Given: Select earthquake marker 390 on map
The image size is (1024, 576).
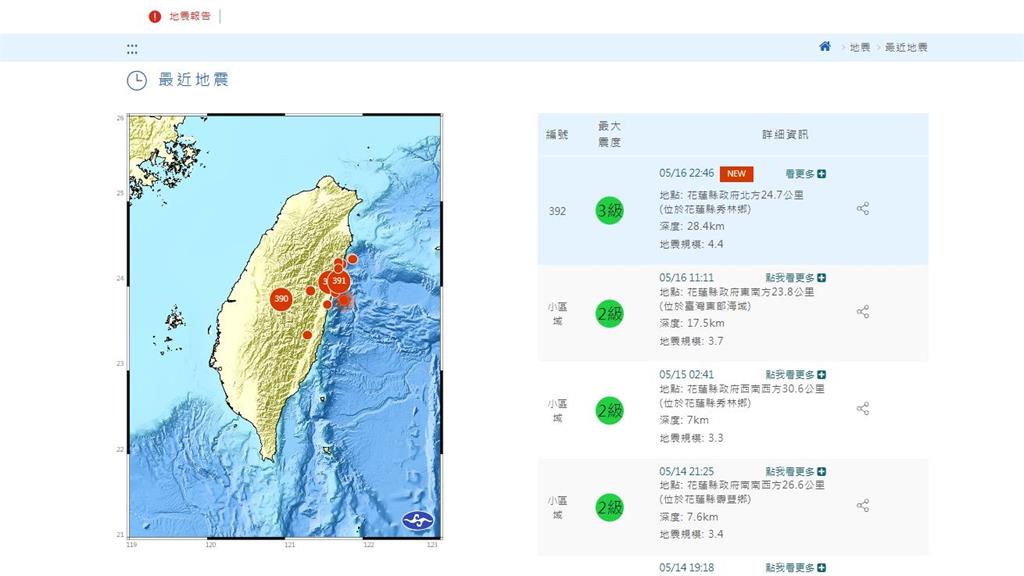Looking at the screenshot, I should (x=281, y=298).
